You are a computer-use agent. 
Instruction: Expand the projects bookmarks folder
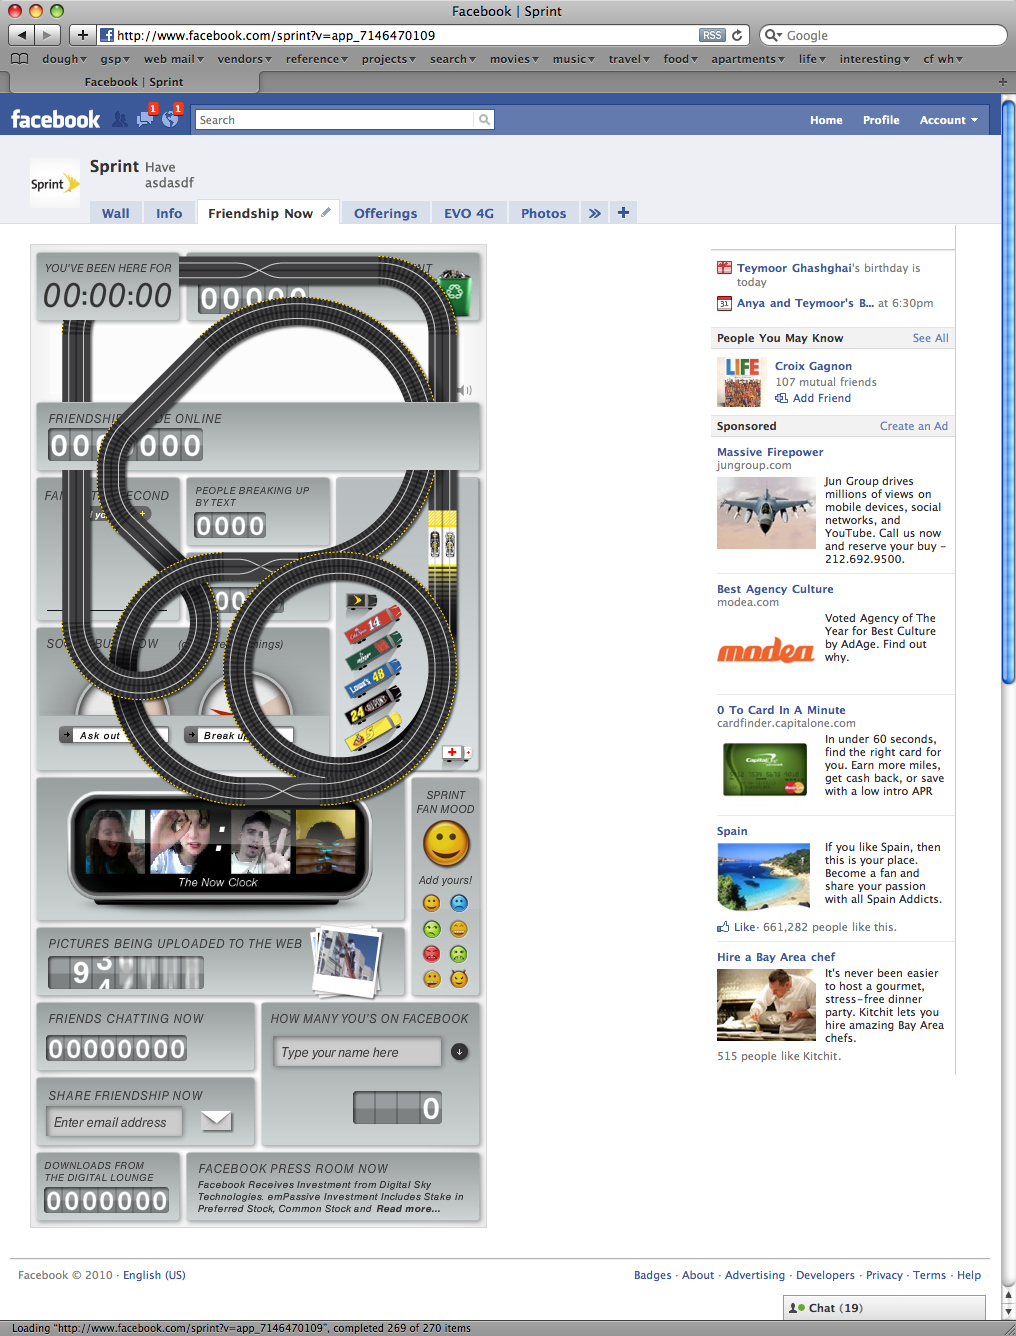click(389, 59)
